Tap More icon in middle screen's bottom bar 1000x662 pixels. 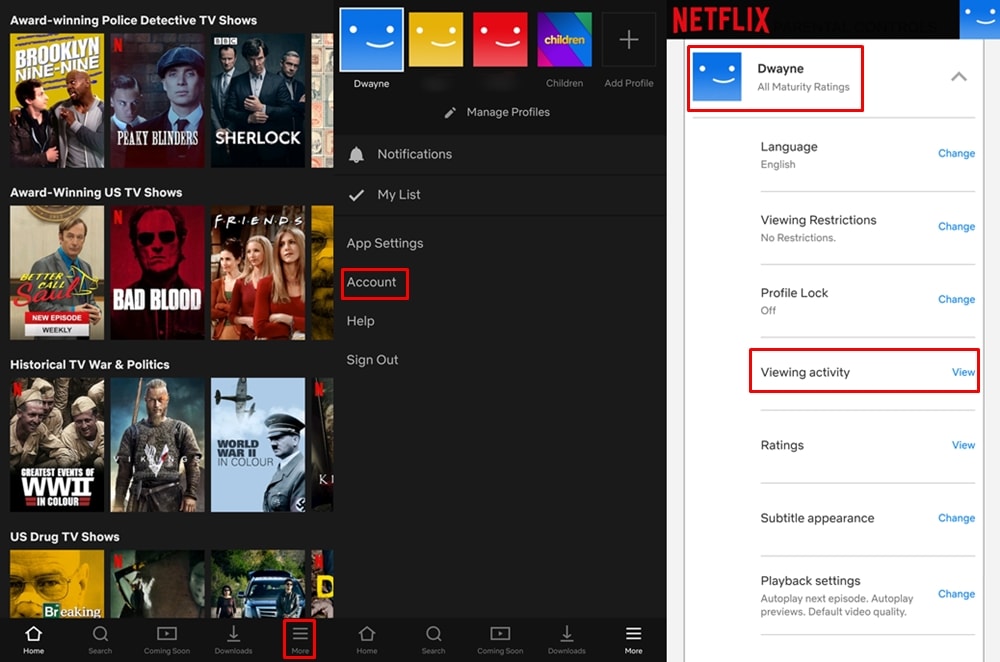pyautogui.click(x=633, y=633)
